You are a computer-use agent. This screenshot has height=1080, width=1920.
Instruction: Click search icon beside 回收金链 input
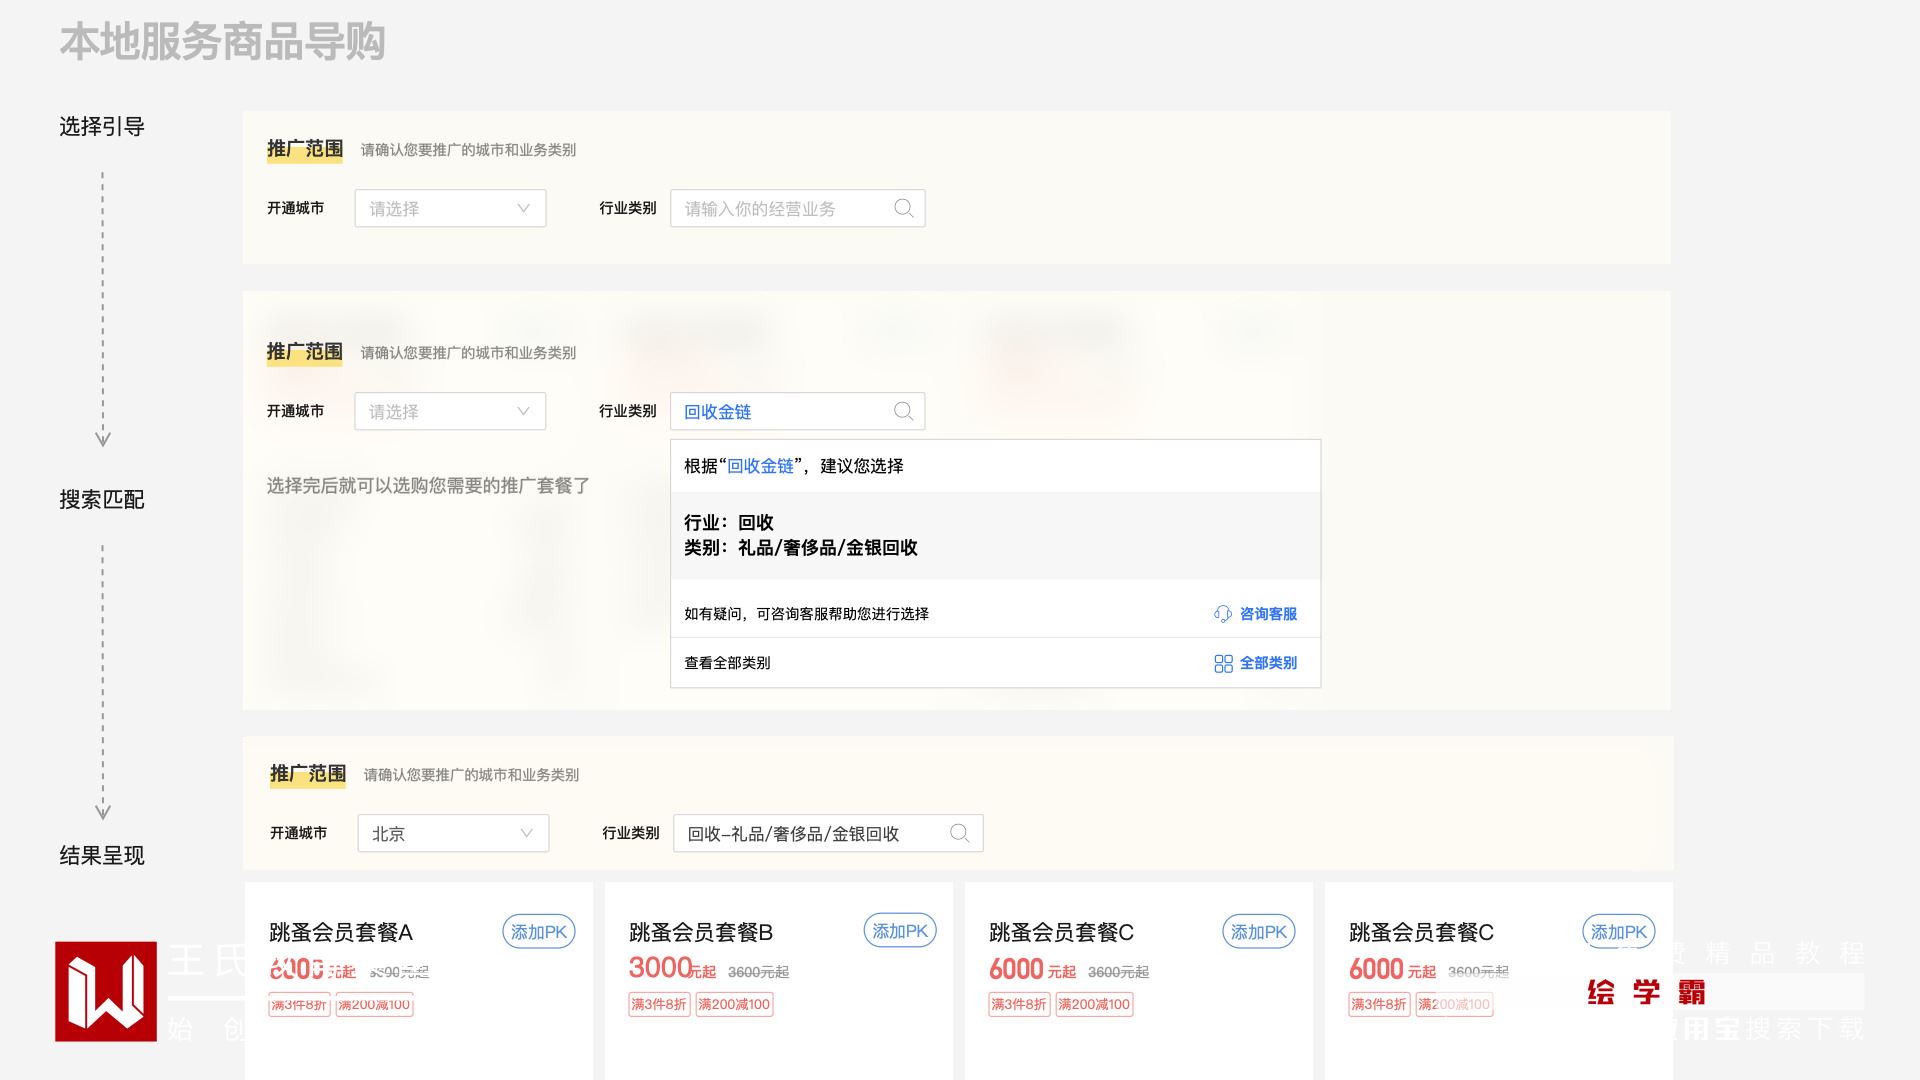[x=903, y=411]
